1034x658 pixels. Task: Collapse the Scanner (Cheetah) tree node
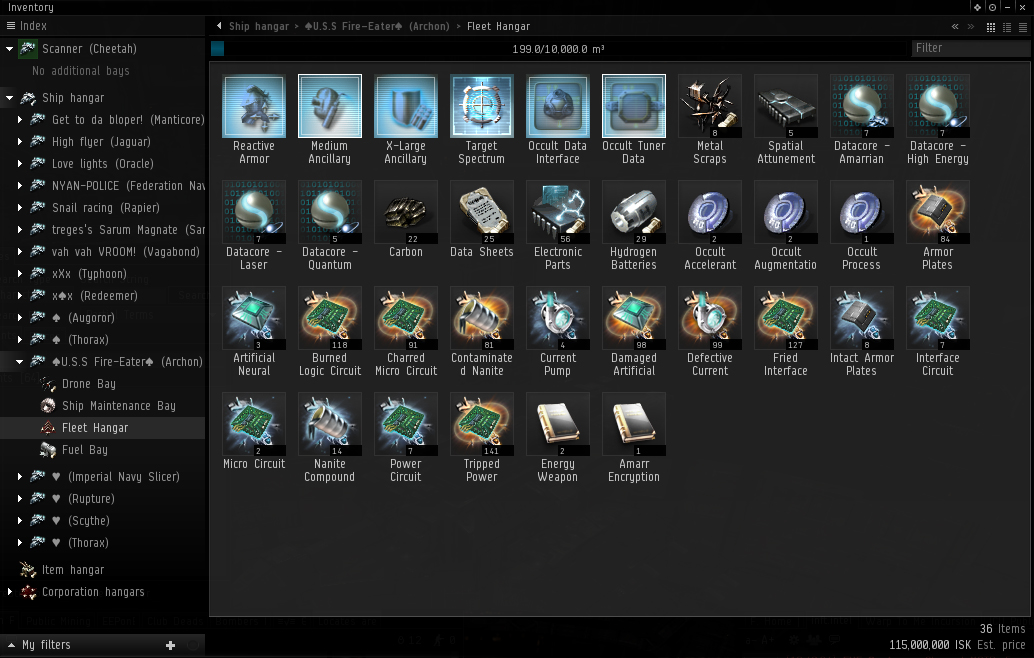click(9, 49)
